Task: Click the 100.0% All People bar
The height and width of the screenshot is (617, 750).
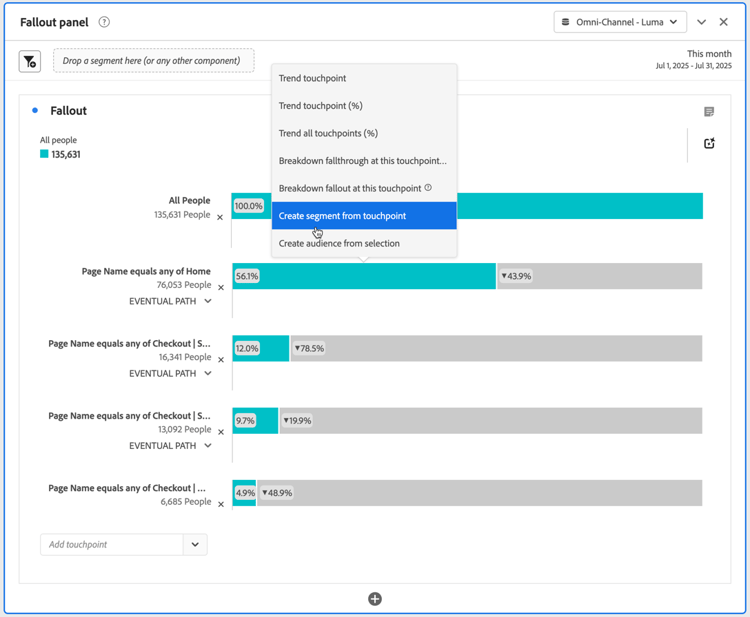Action: [x=580, y=206]
